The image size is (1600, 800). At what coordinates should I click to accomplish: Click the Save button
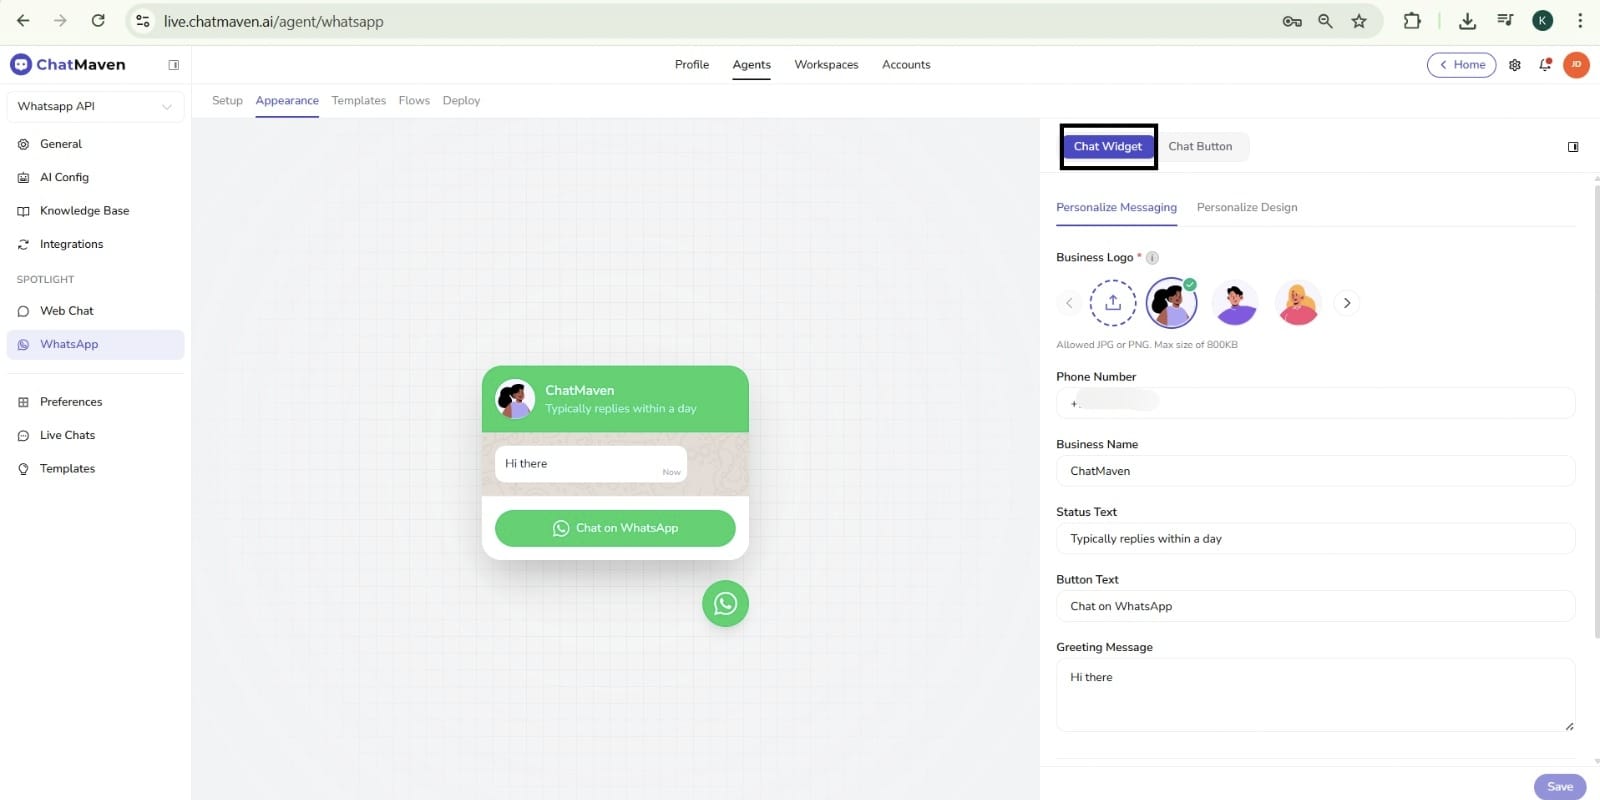click(1559, 786)
